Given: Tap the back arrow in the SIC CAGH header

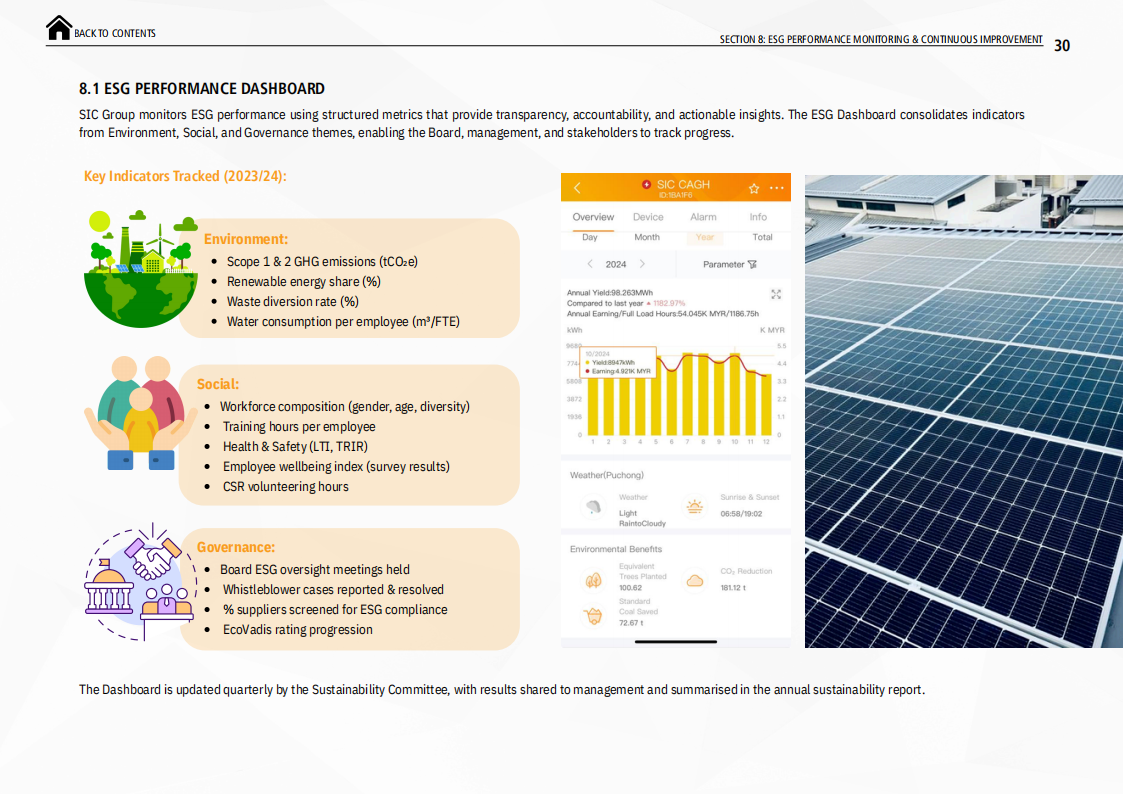Looking at the screenshot, I should pyautogui.click(x=577, y=188).
